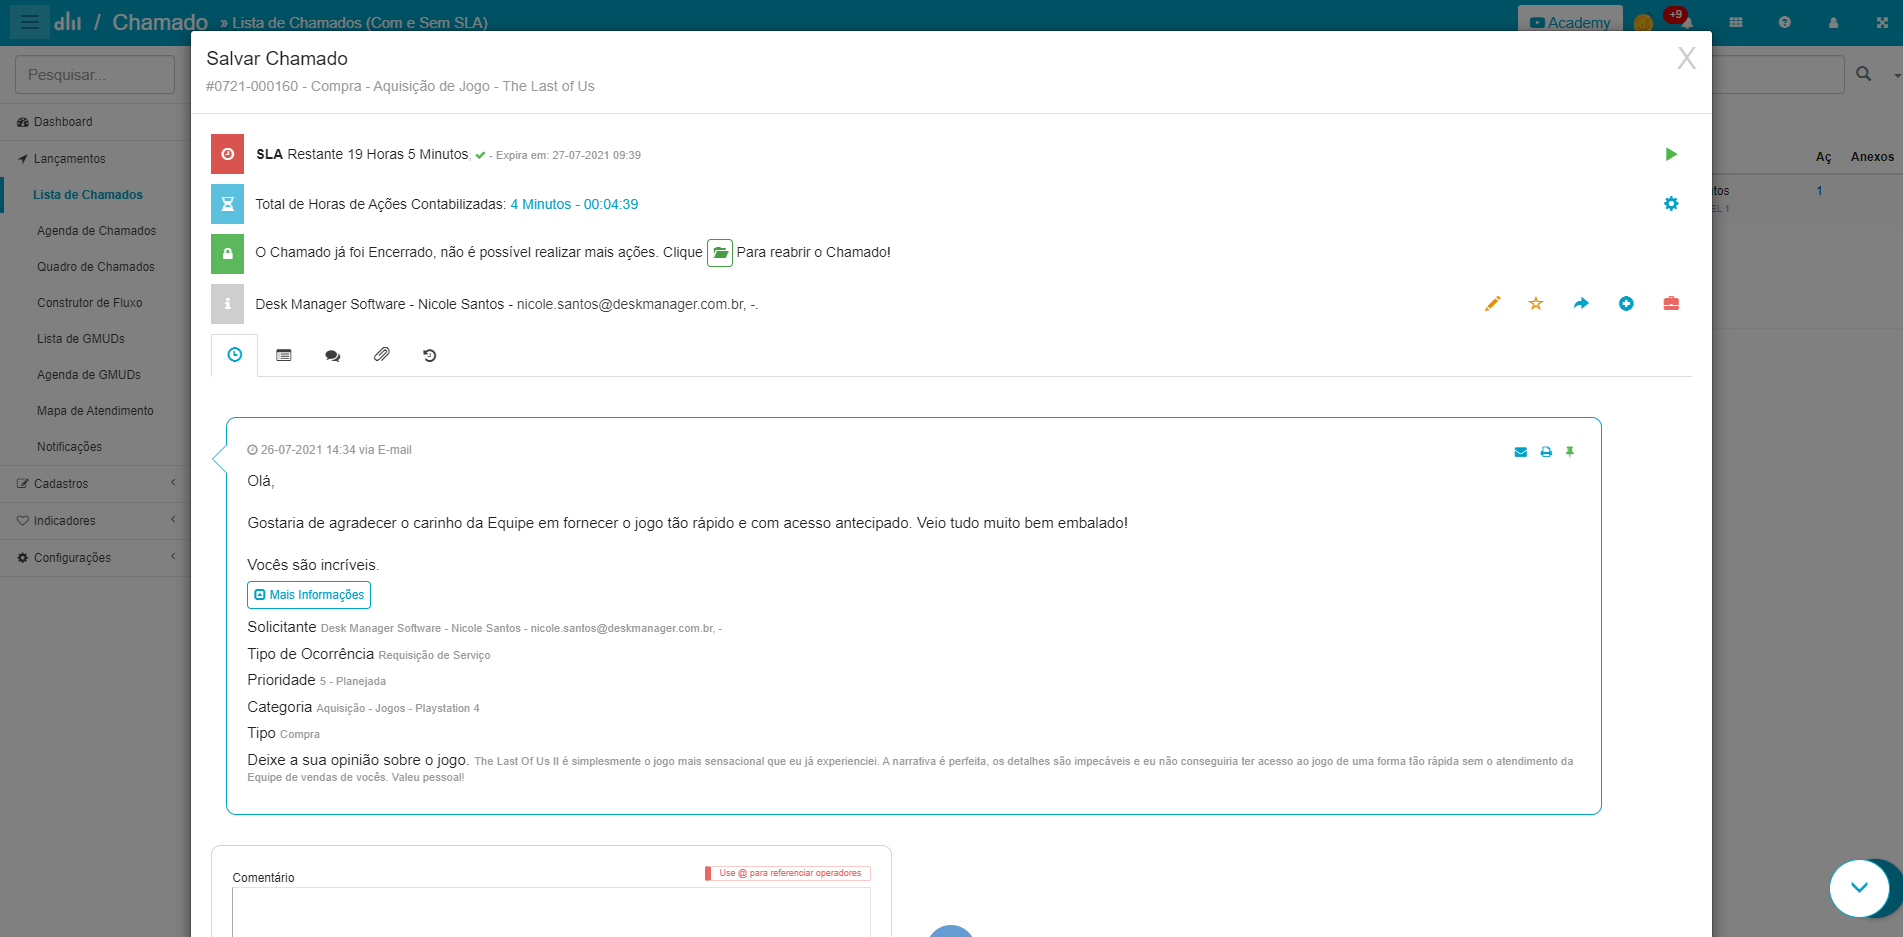Click the blue plus circle icon
Image resolution: width=1903 pixels, height=937 pixels.
(1626, 304)
